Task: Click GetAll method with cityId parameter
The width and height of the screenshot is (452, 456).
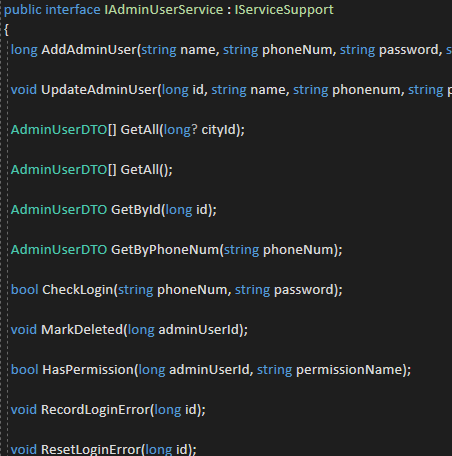Action: (140, 130)
